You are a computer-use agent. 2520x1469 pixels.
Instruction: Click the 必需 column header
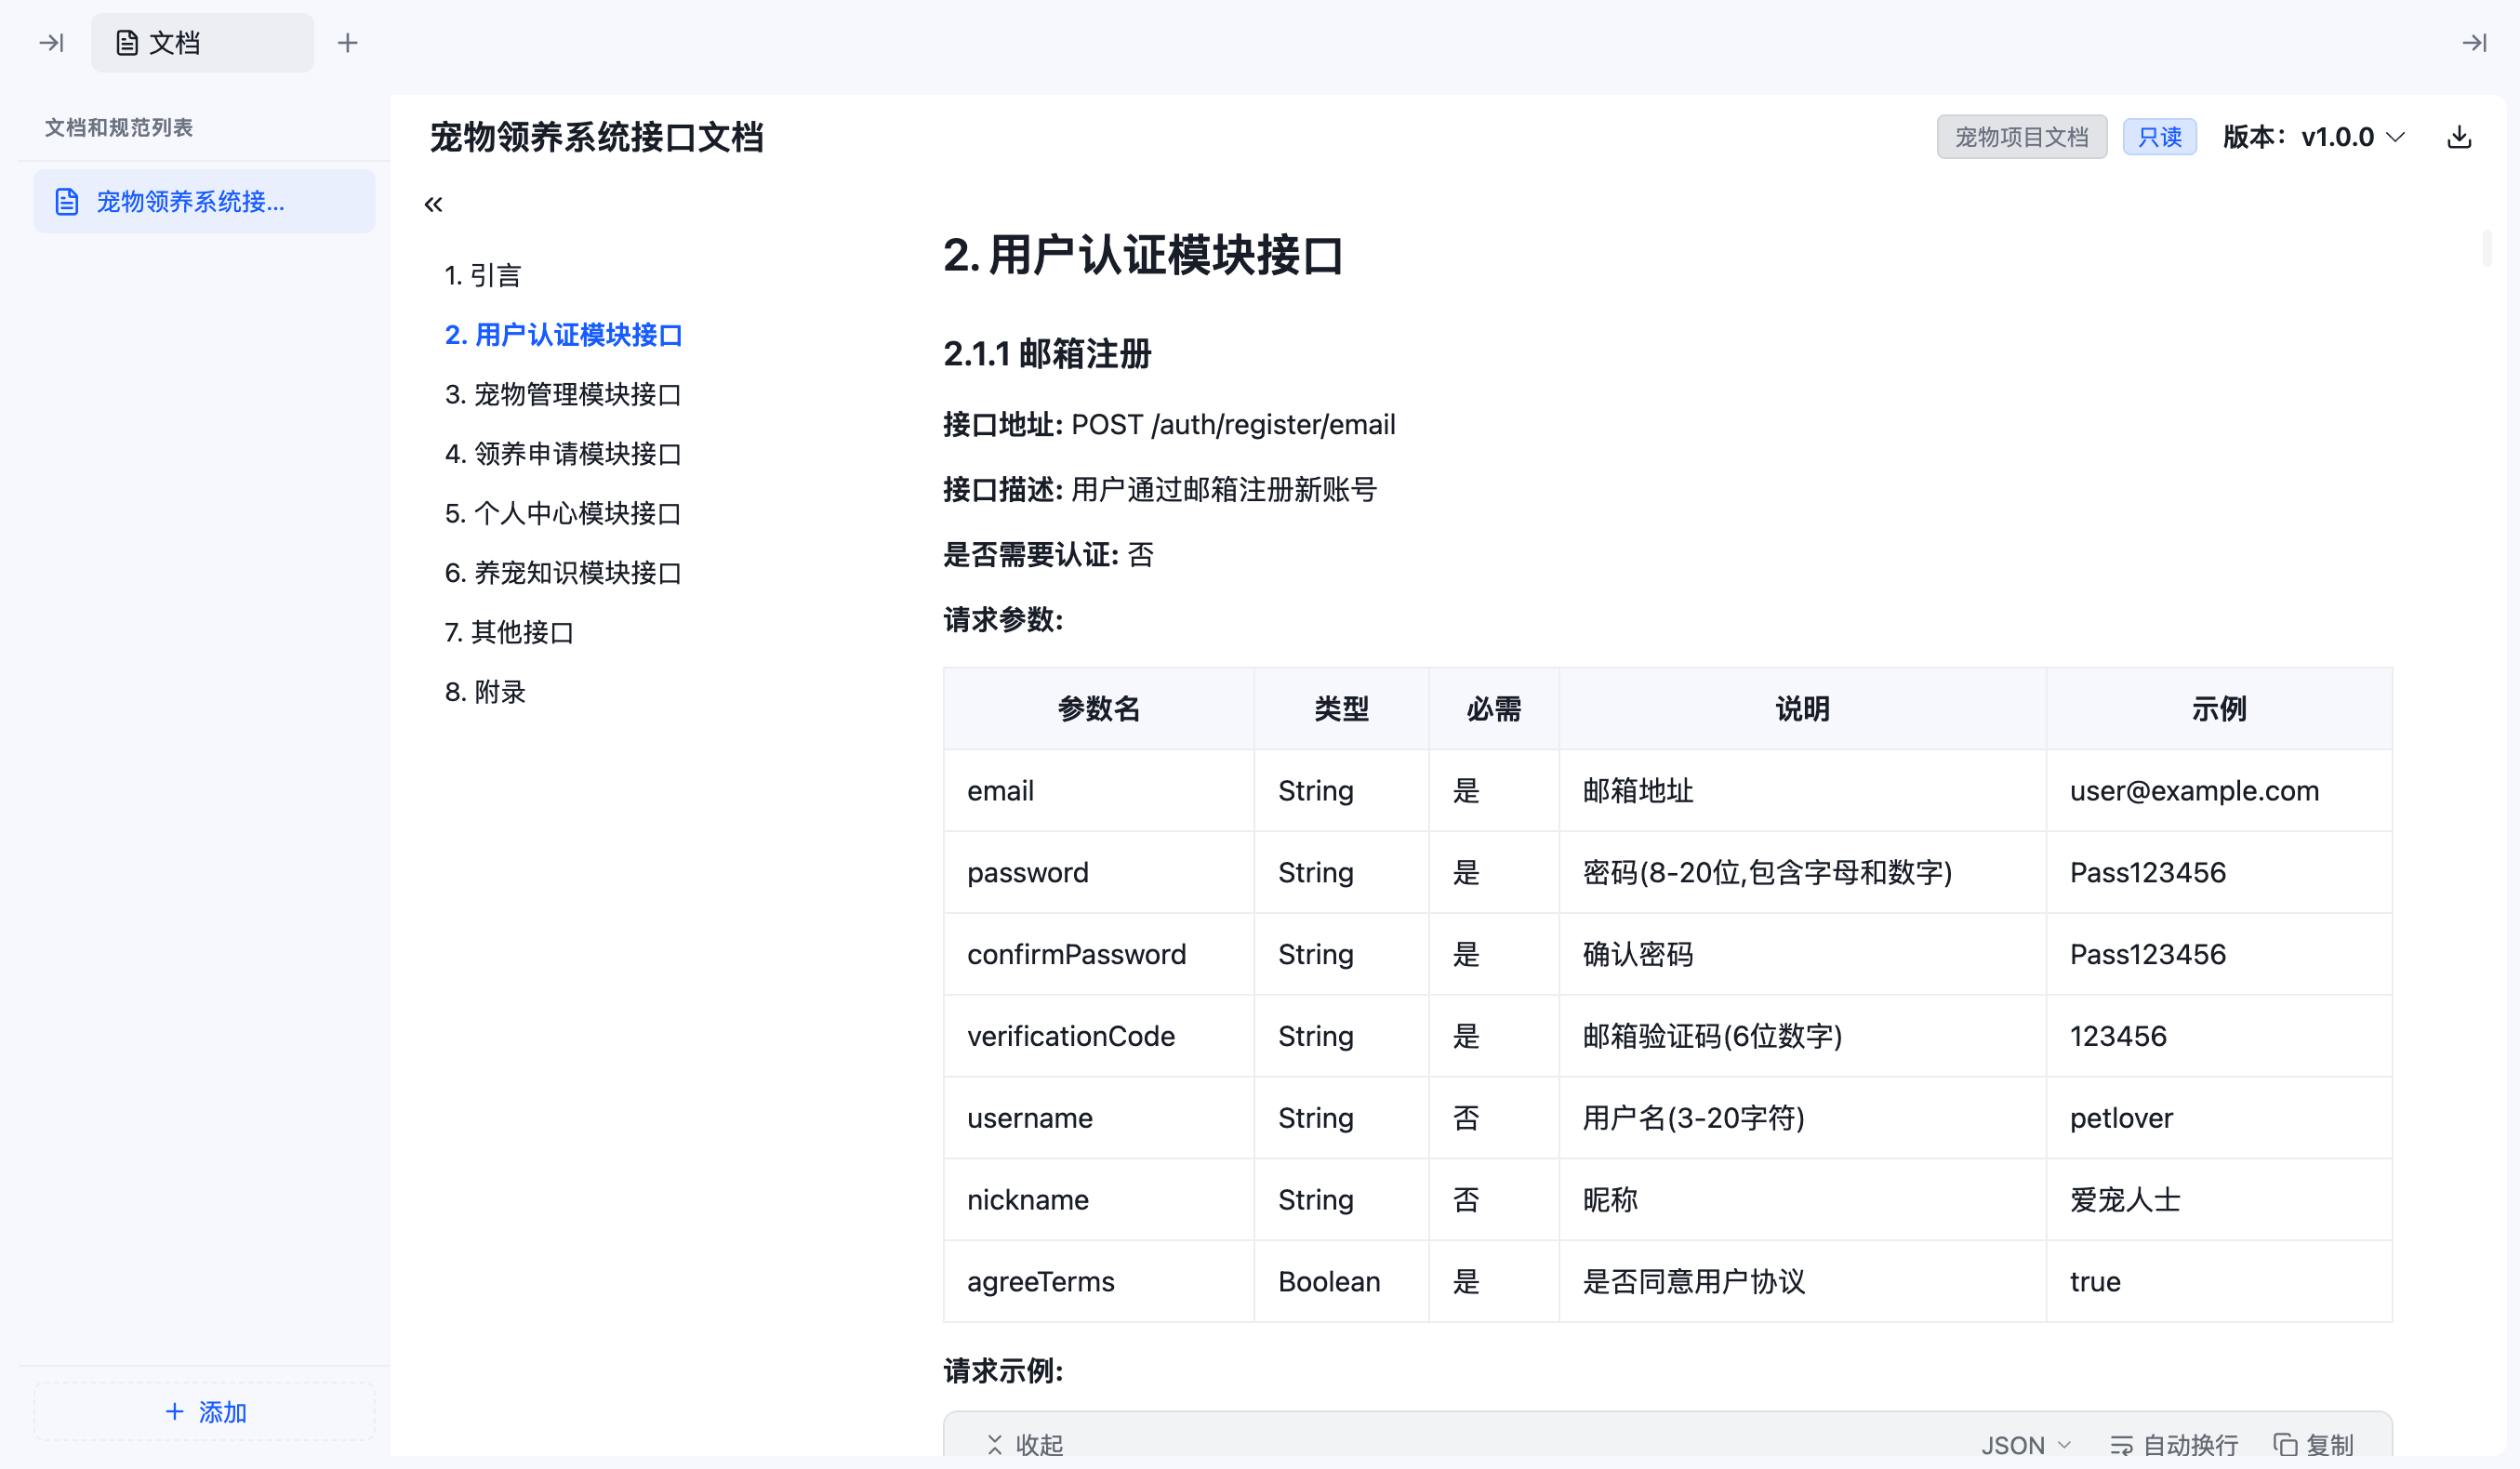coord(1494,709)
